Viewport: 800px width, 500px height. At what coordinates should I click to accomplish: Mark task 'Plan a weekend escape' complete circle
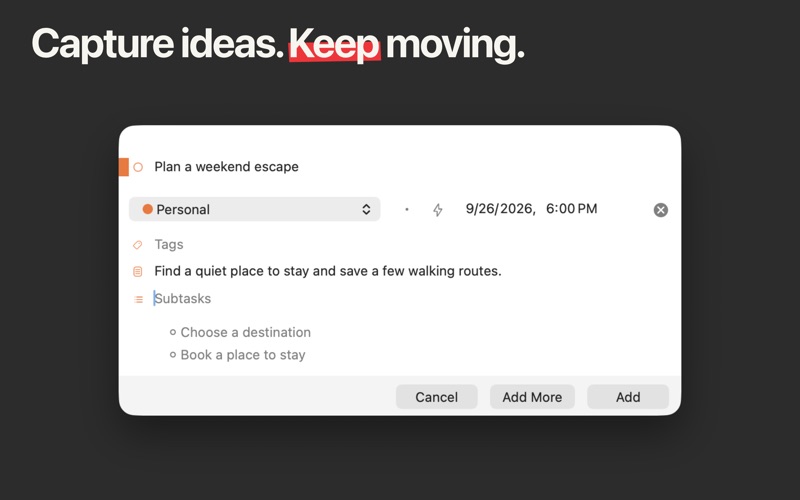(138, 167)
